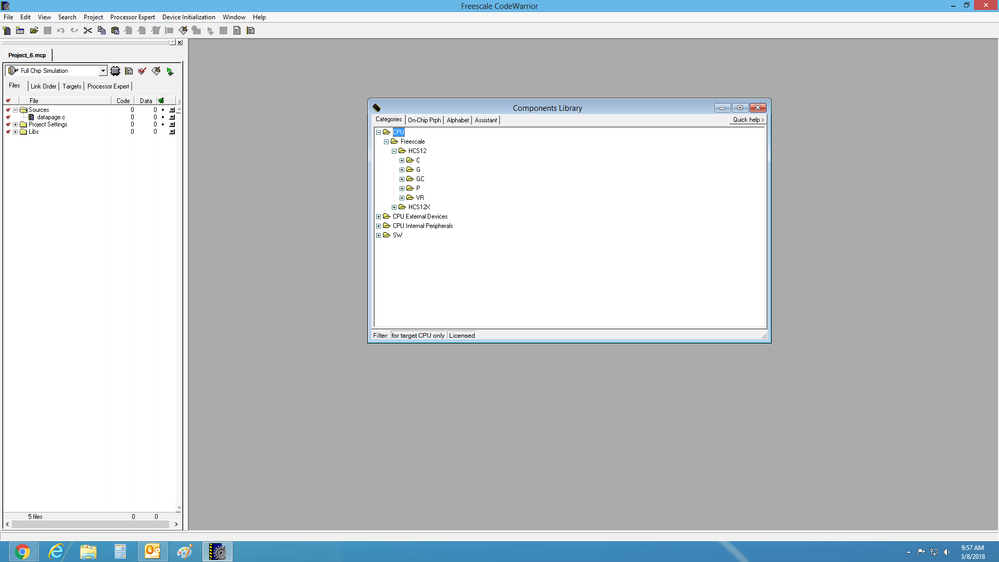Click the Quick help button

pos(748,120)
